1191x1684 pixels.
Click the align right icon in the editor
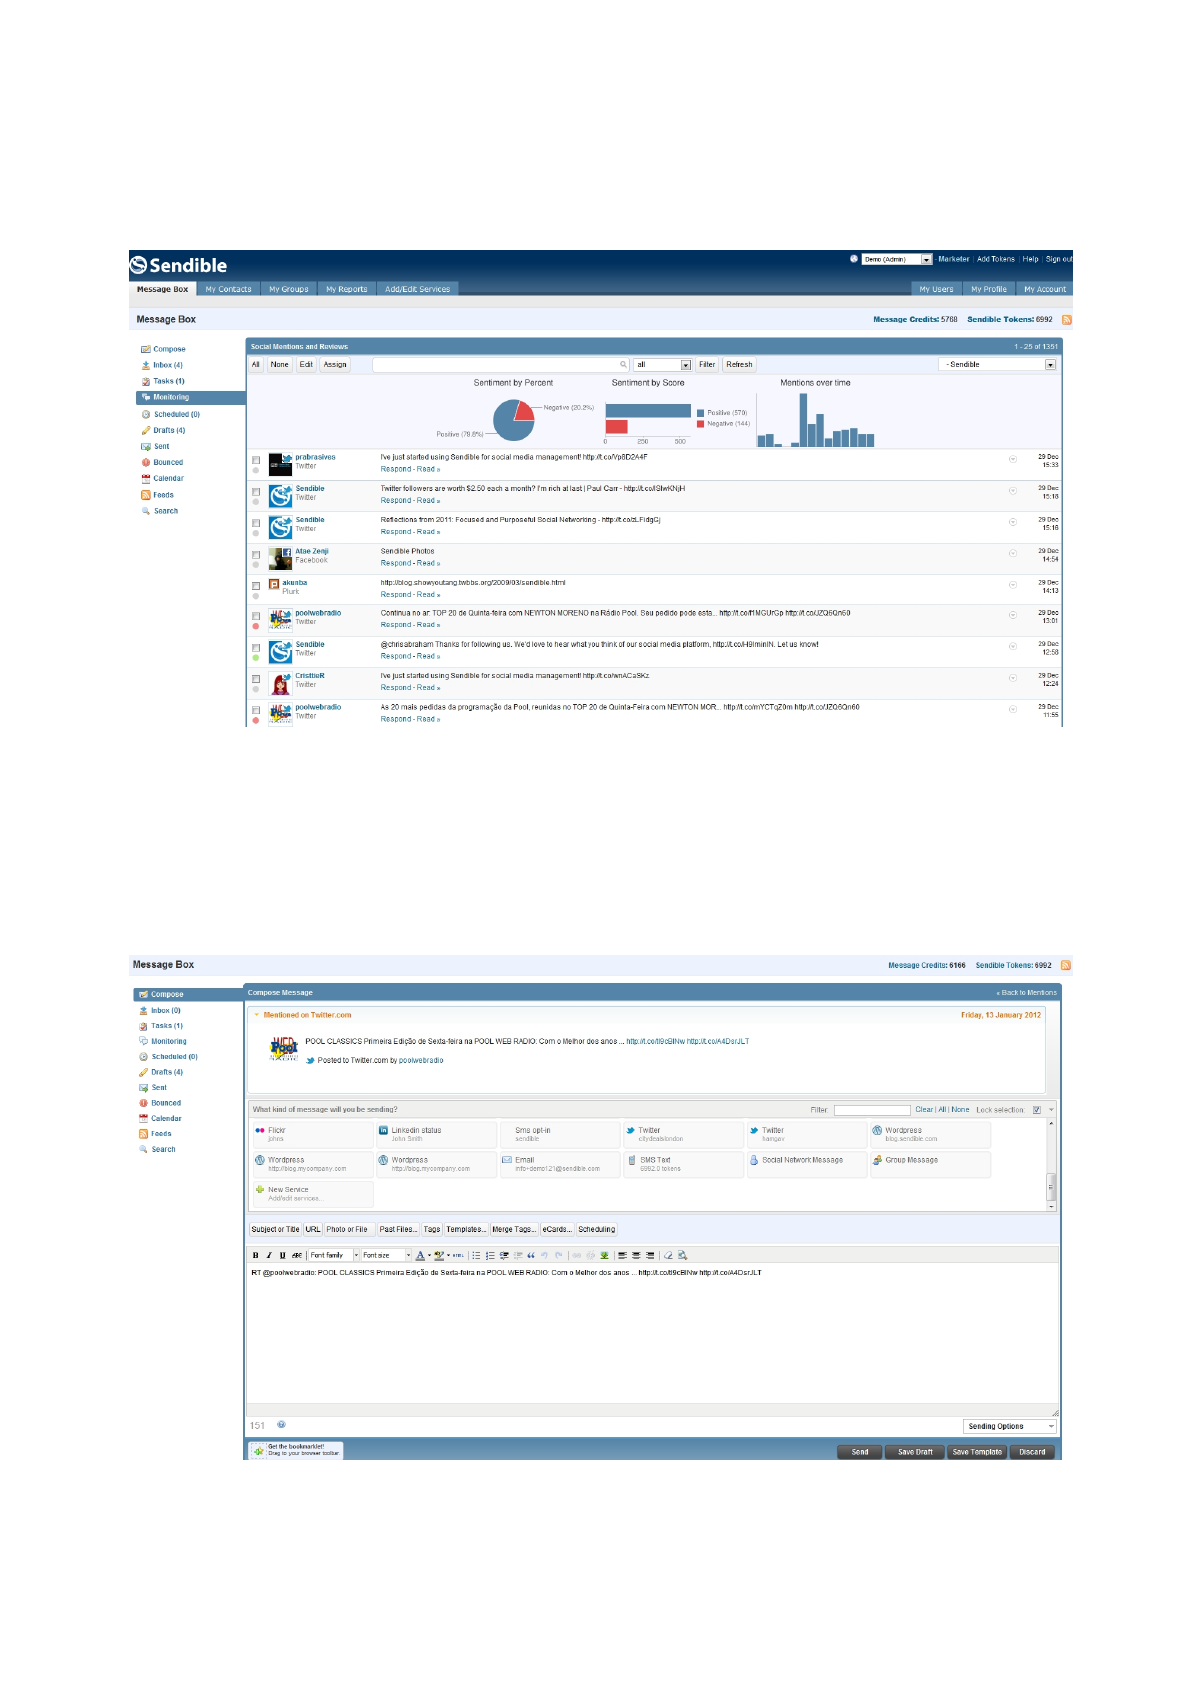(x=650, y=1255)
